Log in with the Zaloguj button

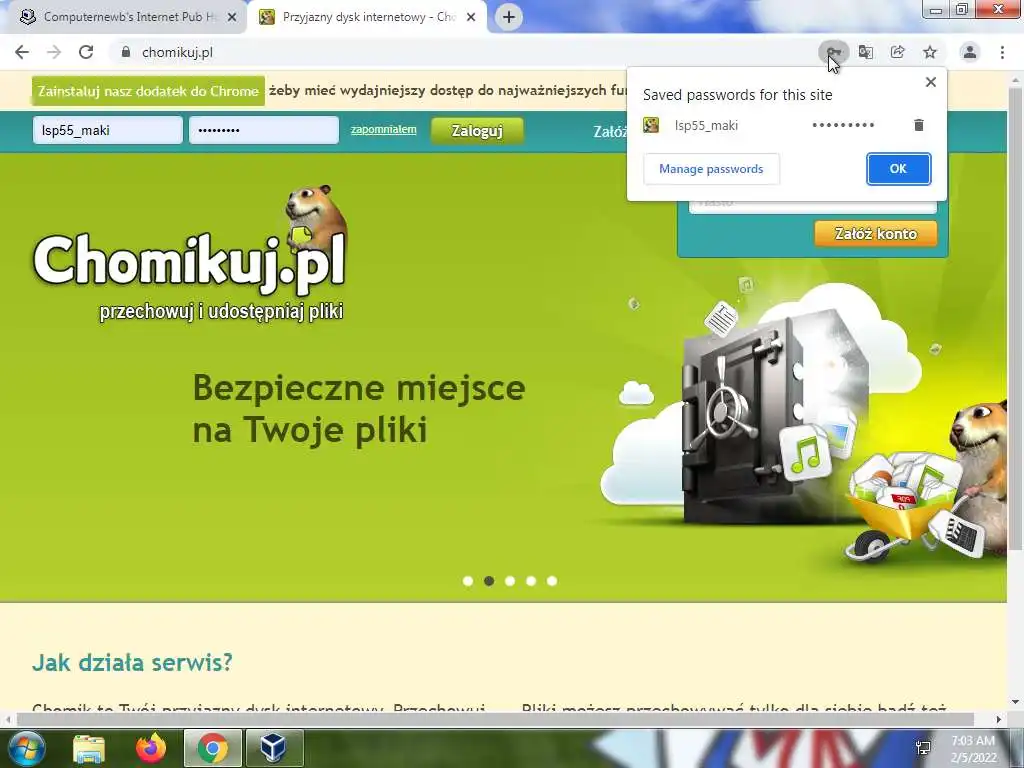coord(477,131)
